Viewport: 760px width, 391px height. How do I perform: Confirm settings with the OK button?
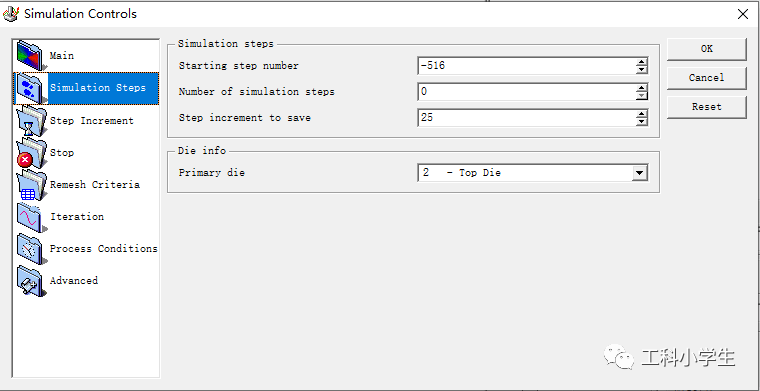706,48
